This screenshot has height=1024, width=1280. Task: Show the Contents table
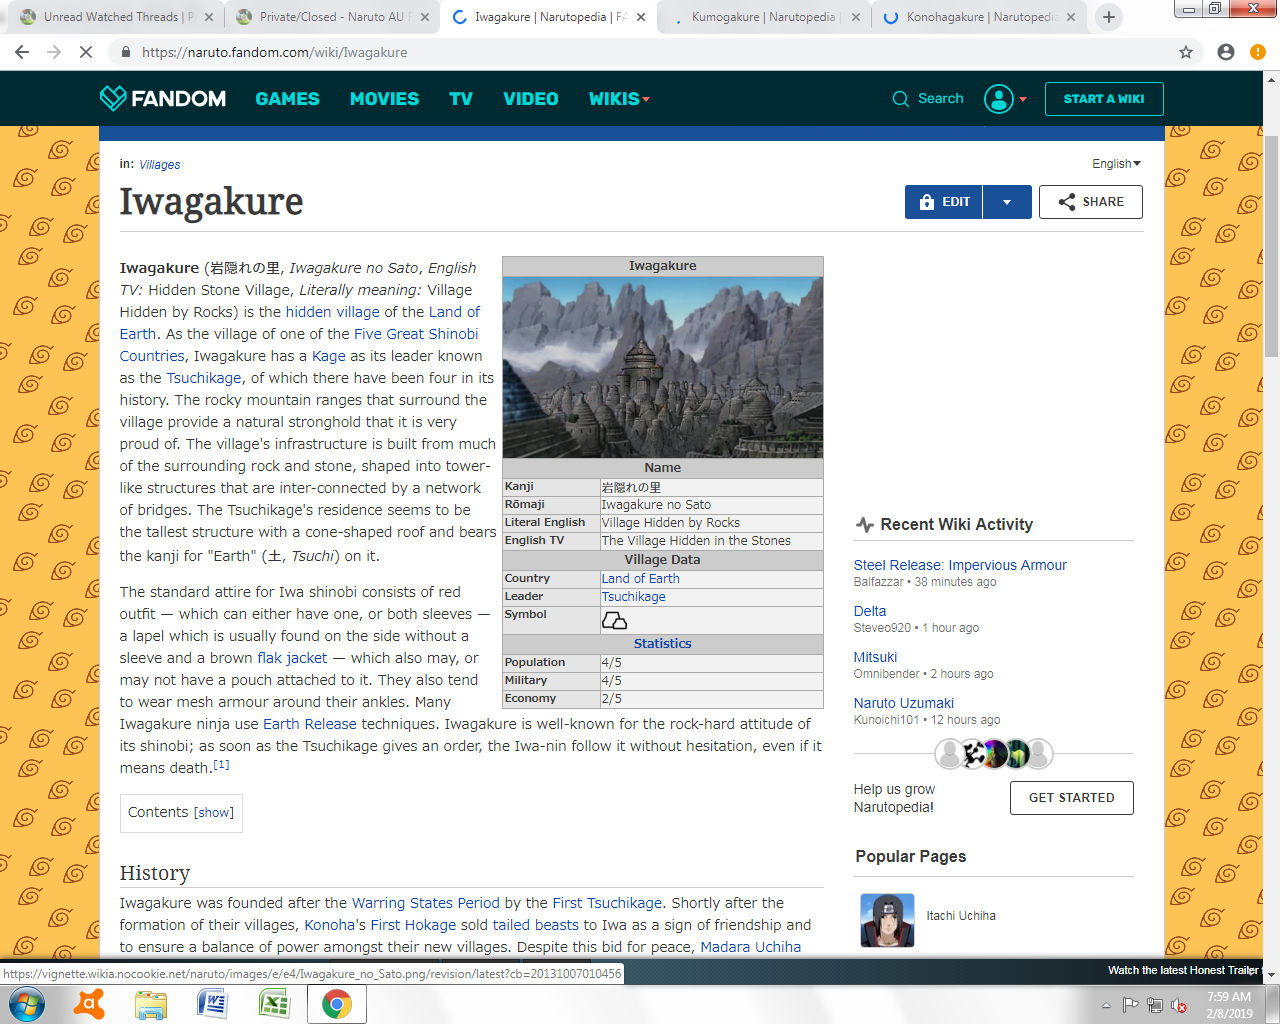[214, 813]
